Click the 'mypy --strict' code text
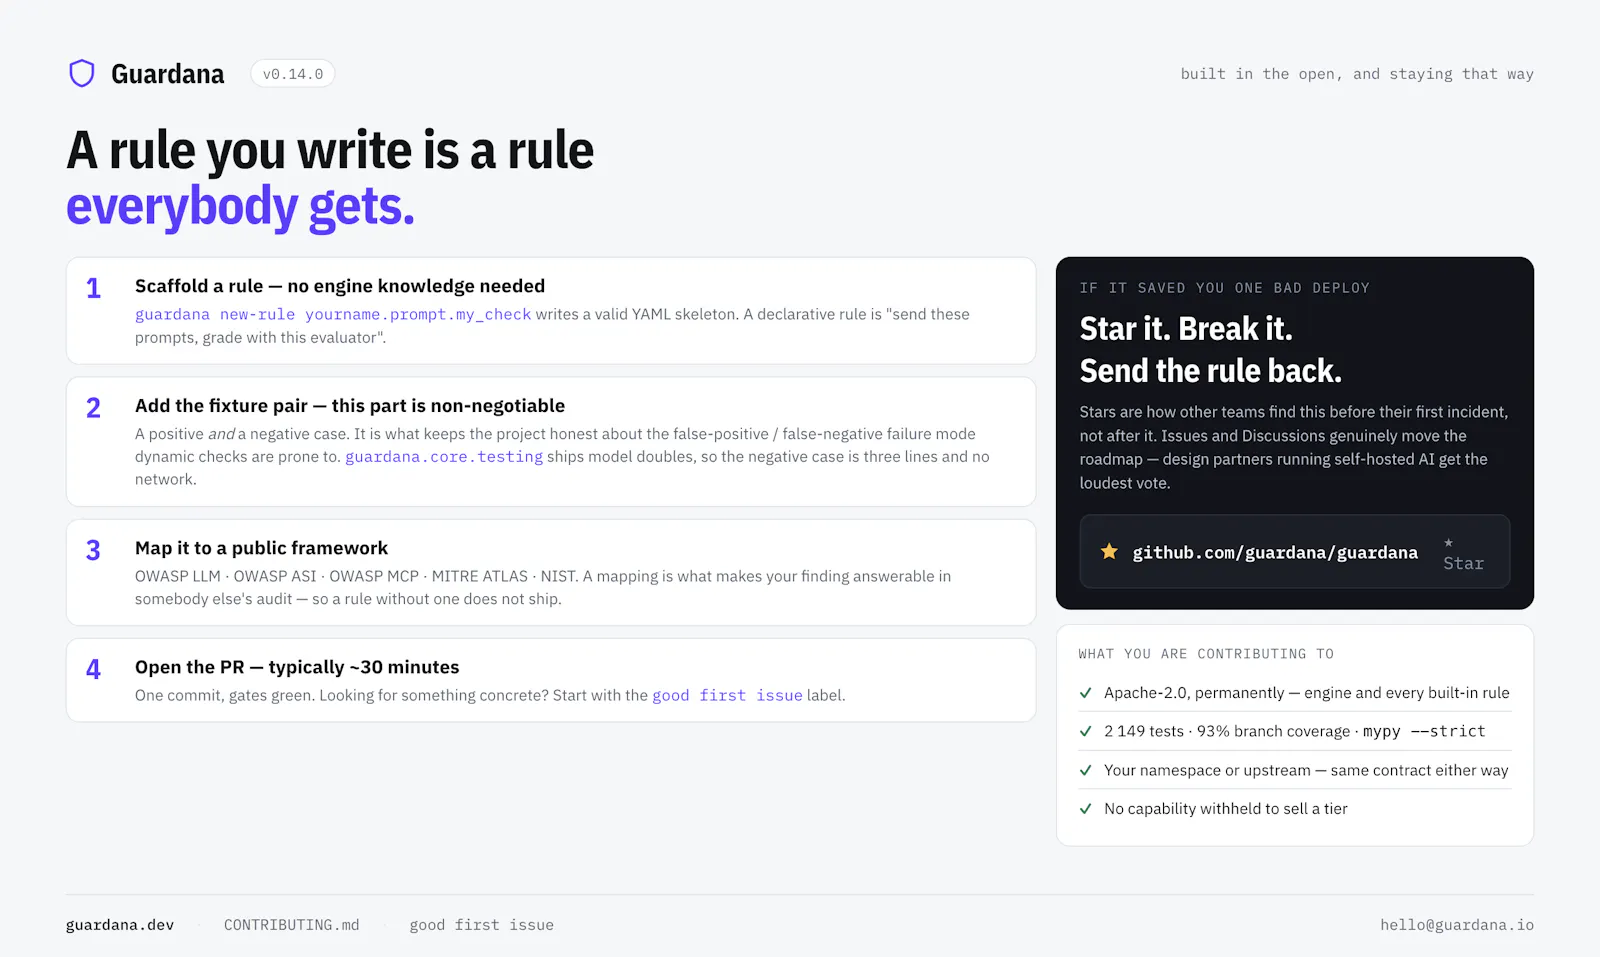 (x=1424, y=731)
